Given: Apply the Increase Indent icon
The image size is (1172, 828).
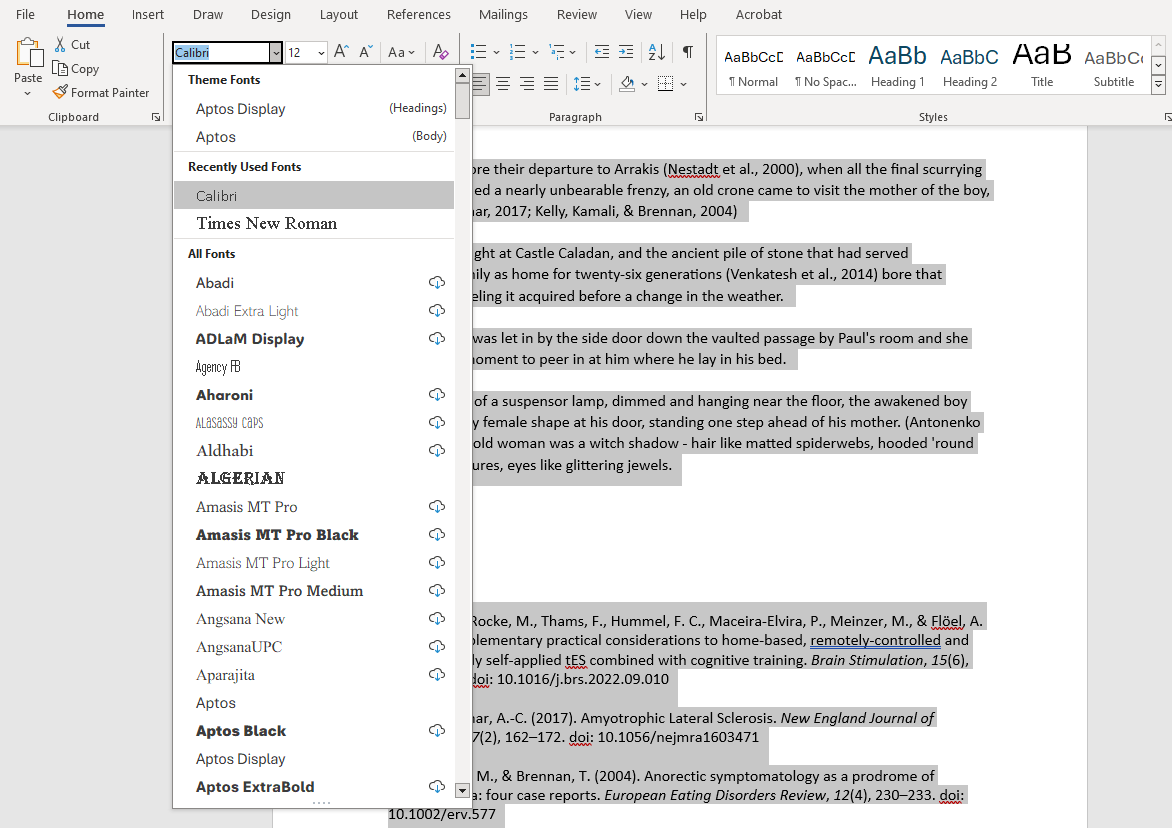Looking at the screenshot, I should 625,51.
